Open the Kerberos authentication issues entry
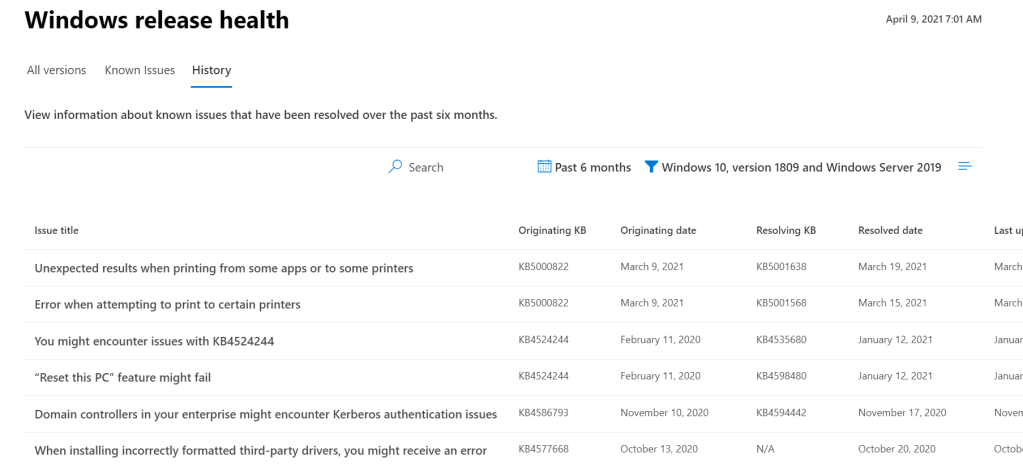Viewport: 1023px width, 466px height. pos(265,414)
